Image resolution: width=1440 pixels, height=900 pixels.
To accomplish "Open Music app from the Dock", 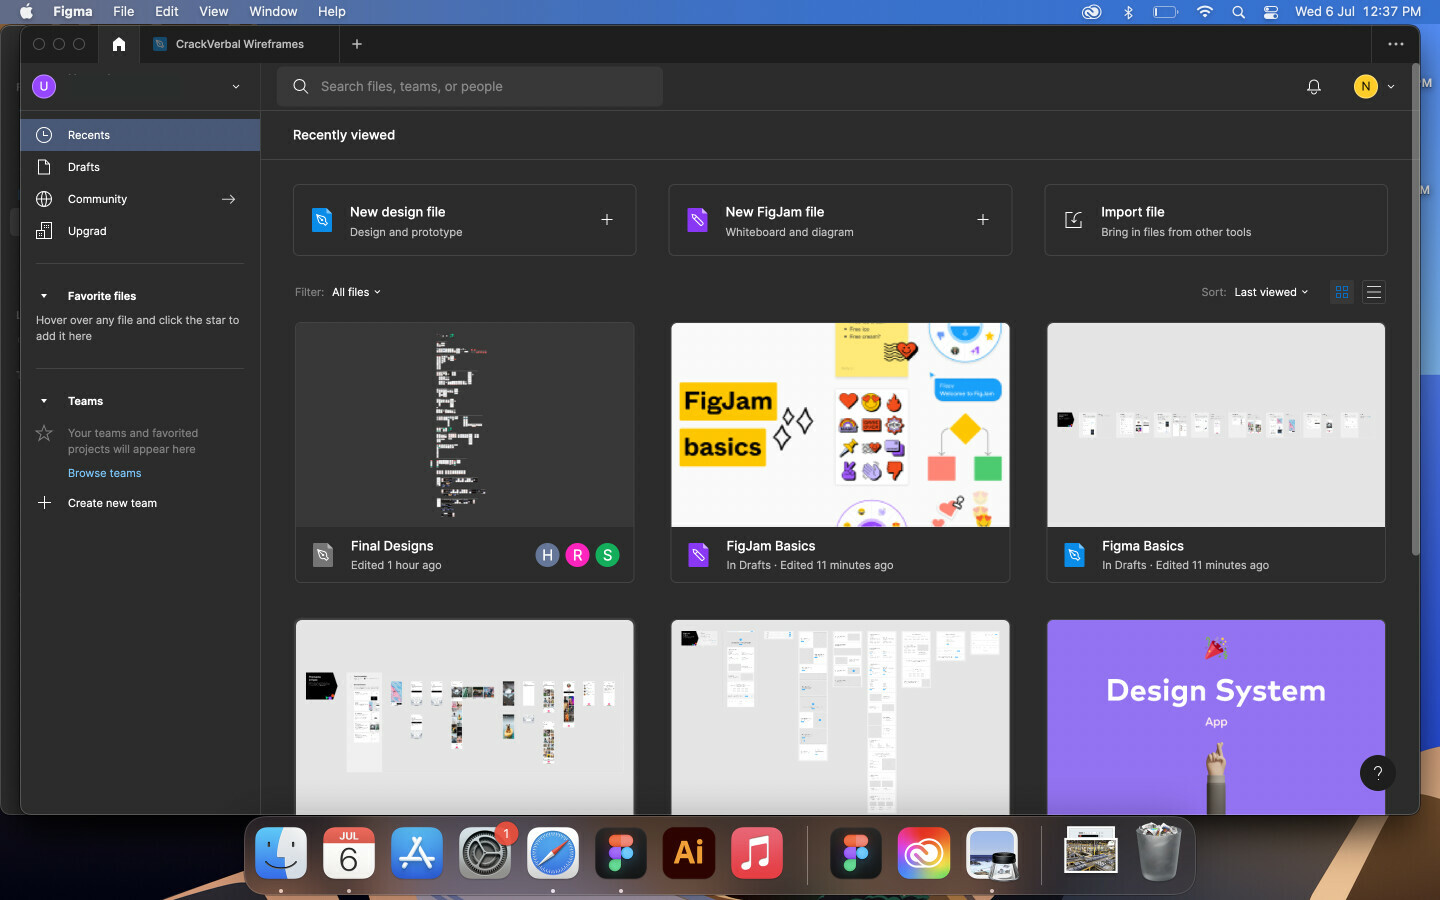I will (757, 853).
